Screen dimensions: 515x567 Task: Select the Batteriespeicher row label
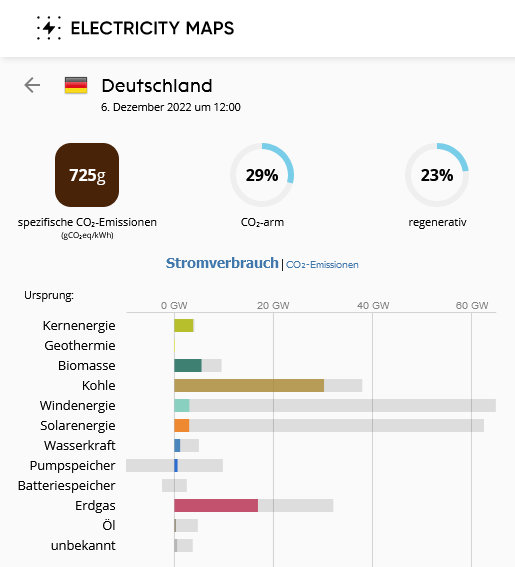click(x=67, y=486)
